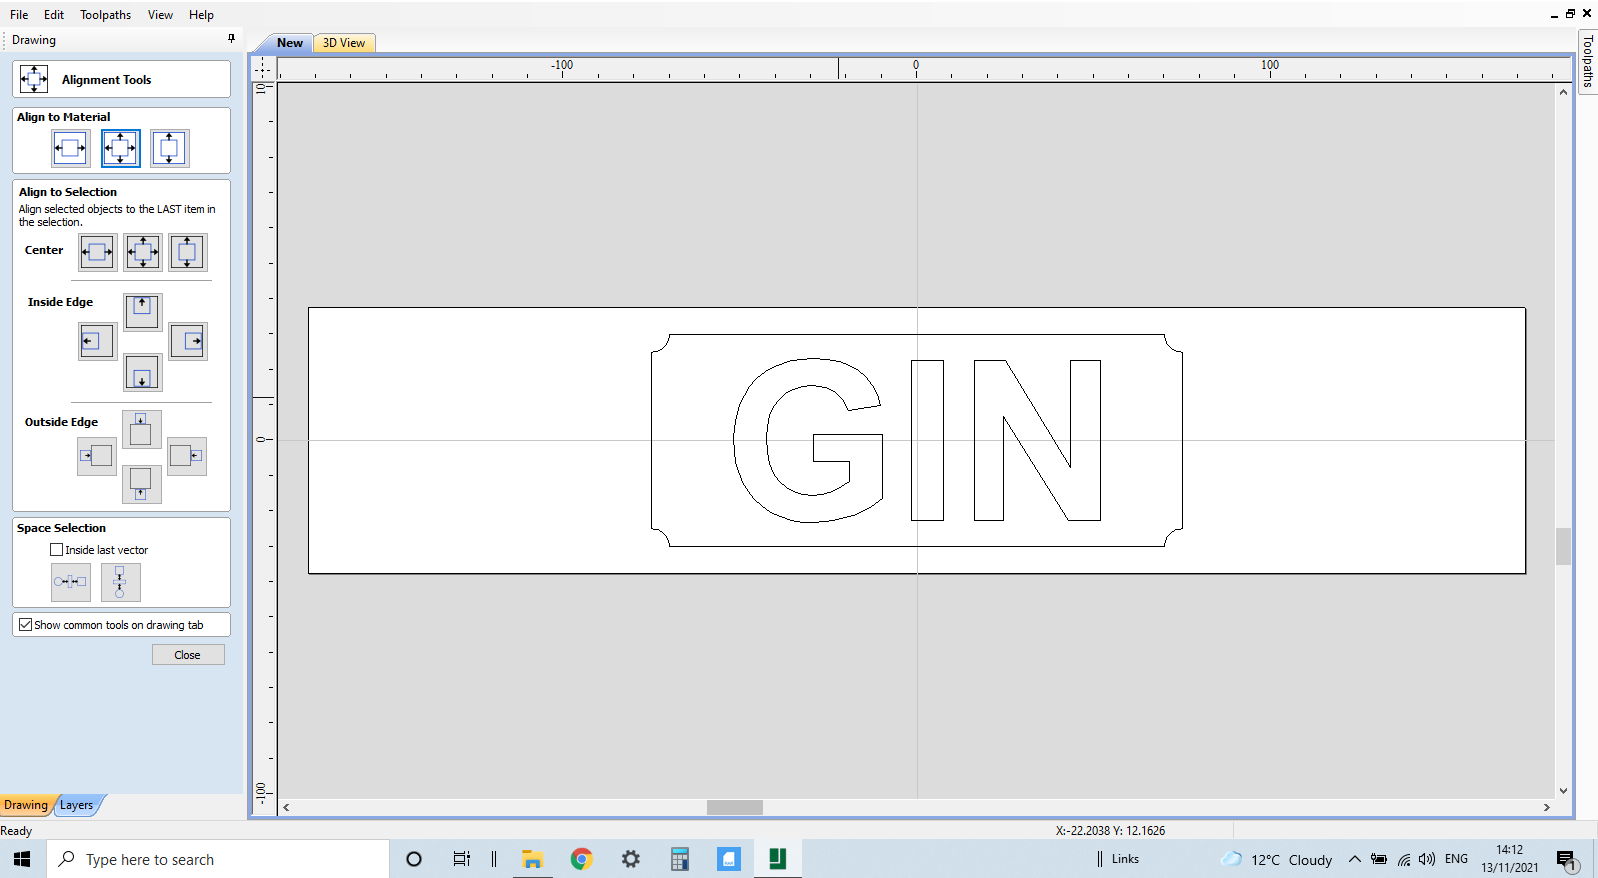Screen dimensions: 1598x878
Task: Align to Material: center horizontally icon
Action: coord(70,148)
